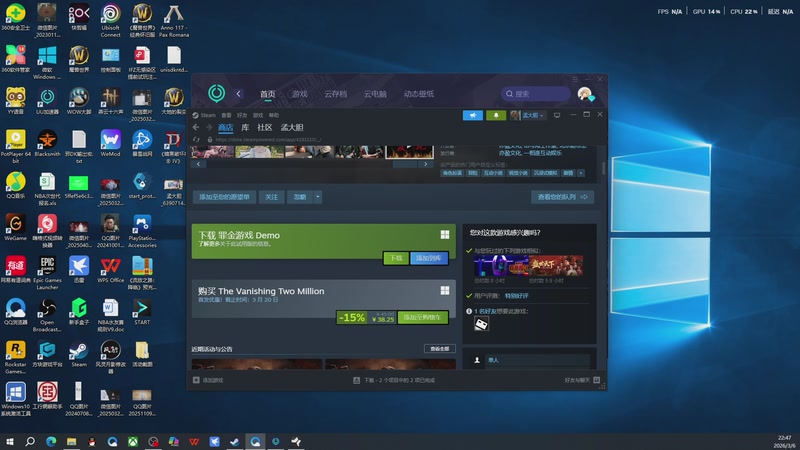This screenshot has width=800, height=450.
Task: Open the UU user avatar at top right
Action: [x=585, y=94]
